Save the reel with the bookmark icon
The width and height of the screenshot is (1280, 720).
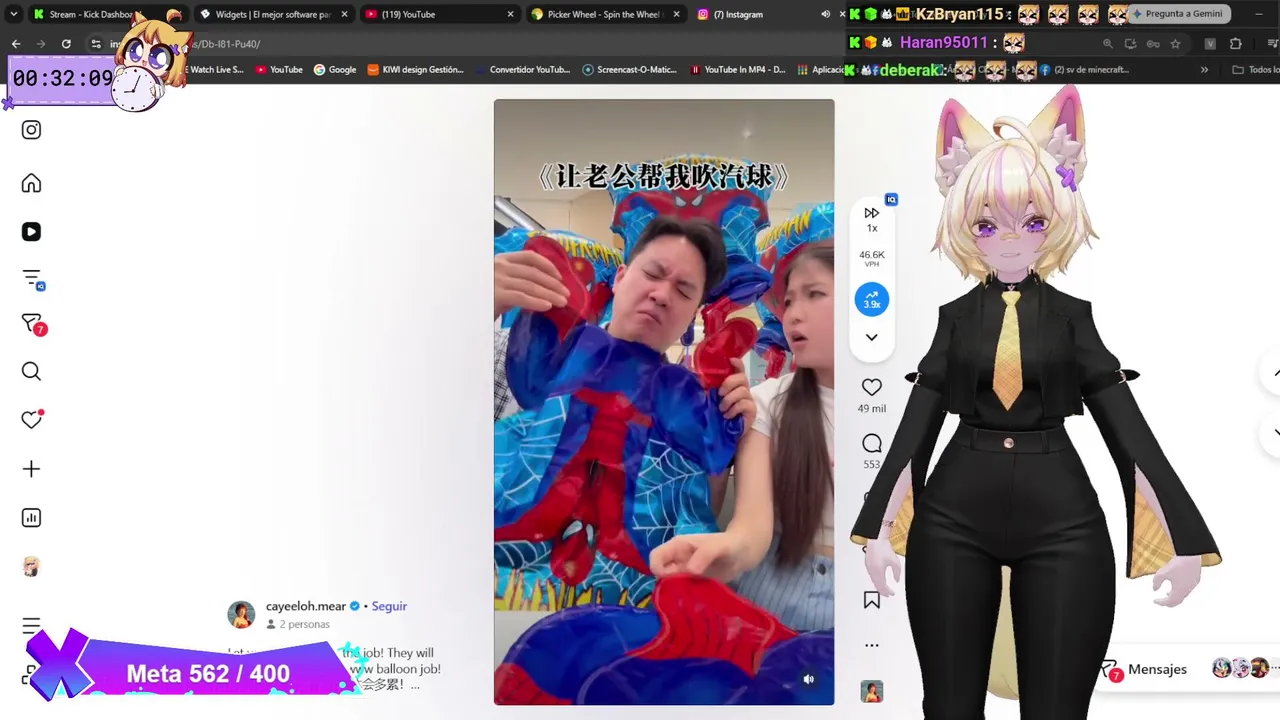872,600
